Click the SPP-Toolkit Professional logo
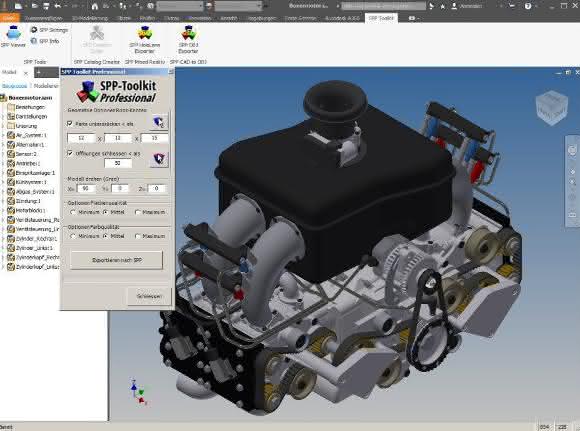 [117, 91]
